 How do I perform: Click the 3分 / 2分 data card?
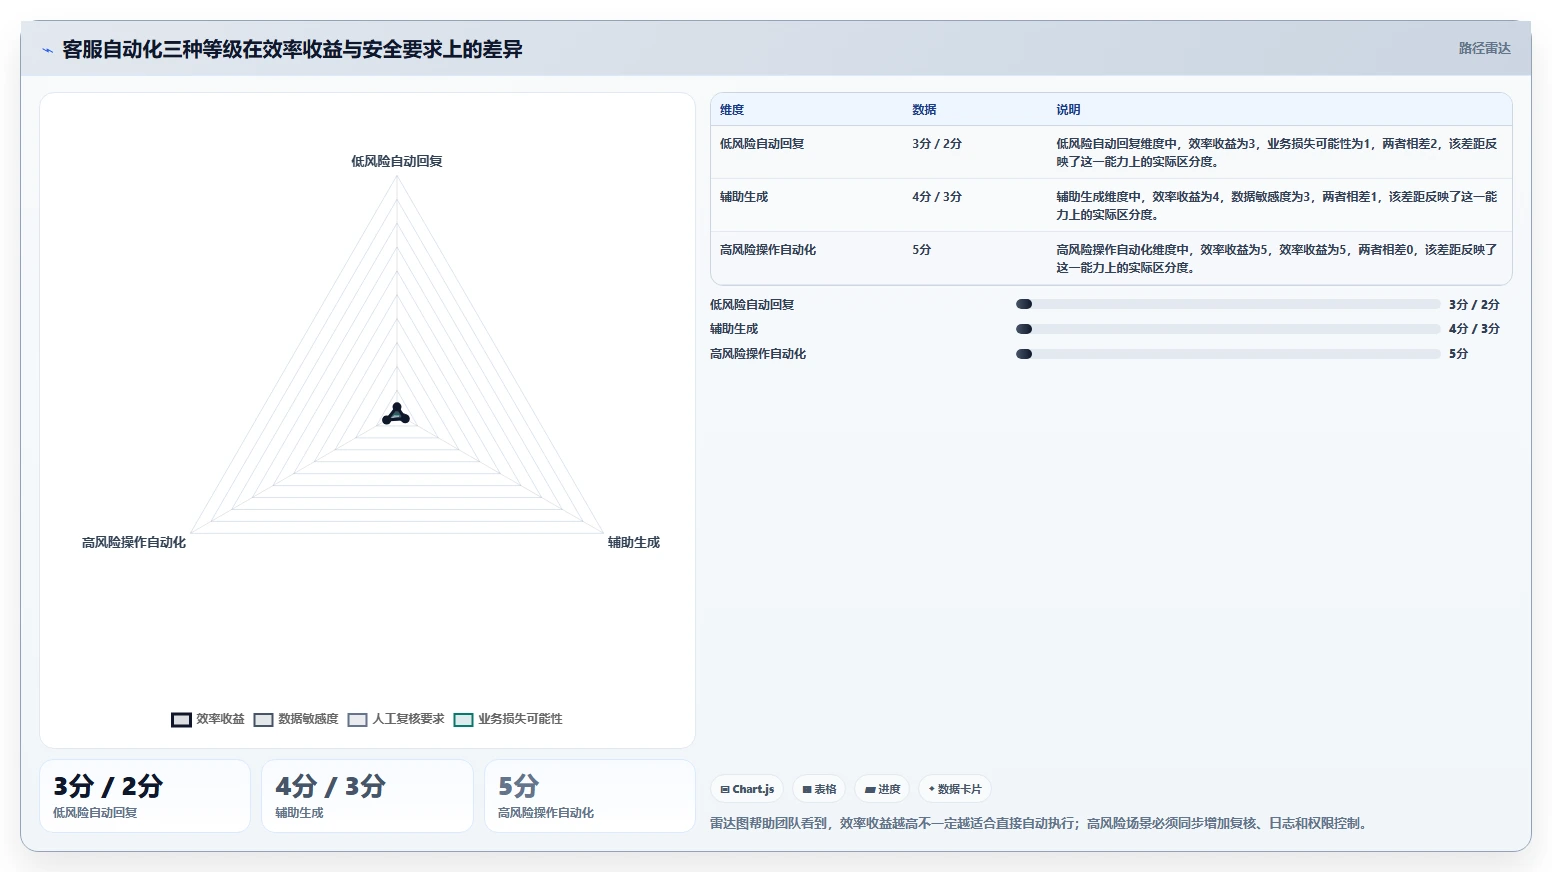pos(145,796)
